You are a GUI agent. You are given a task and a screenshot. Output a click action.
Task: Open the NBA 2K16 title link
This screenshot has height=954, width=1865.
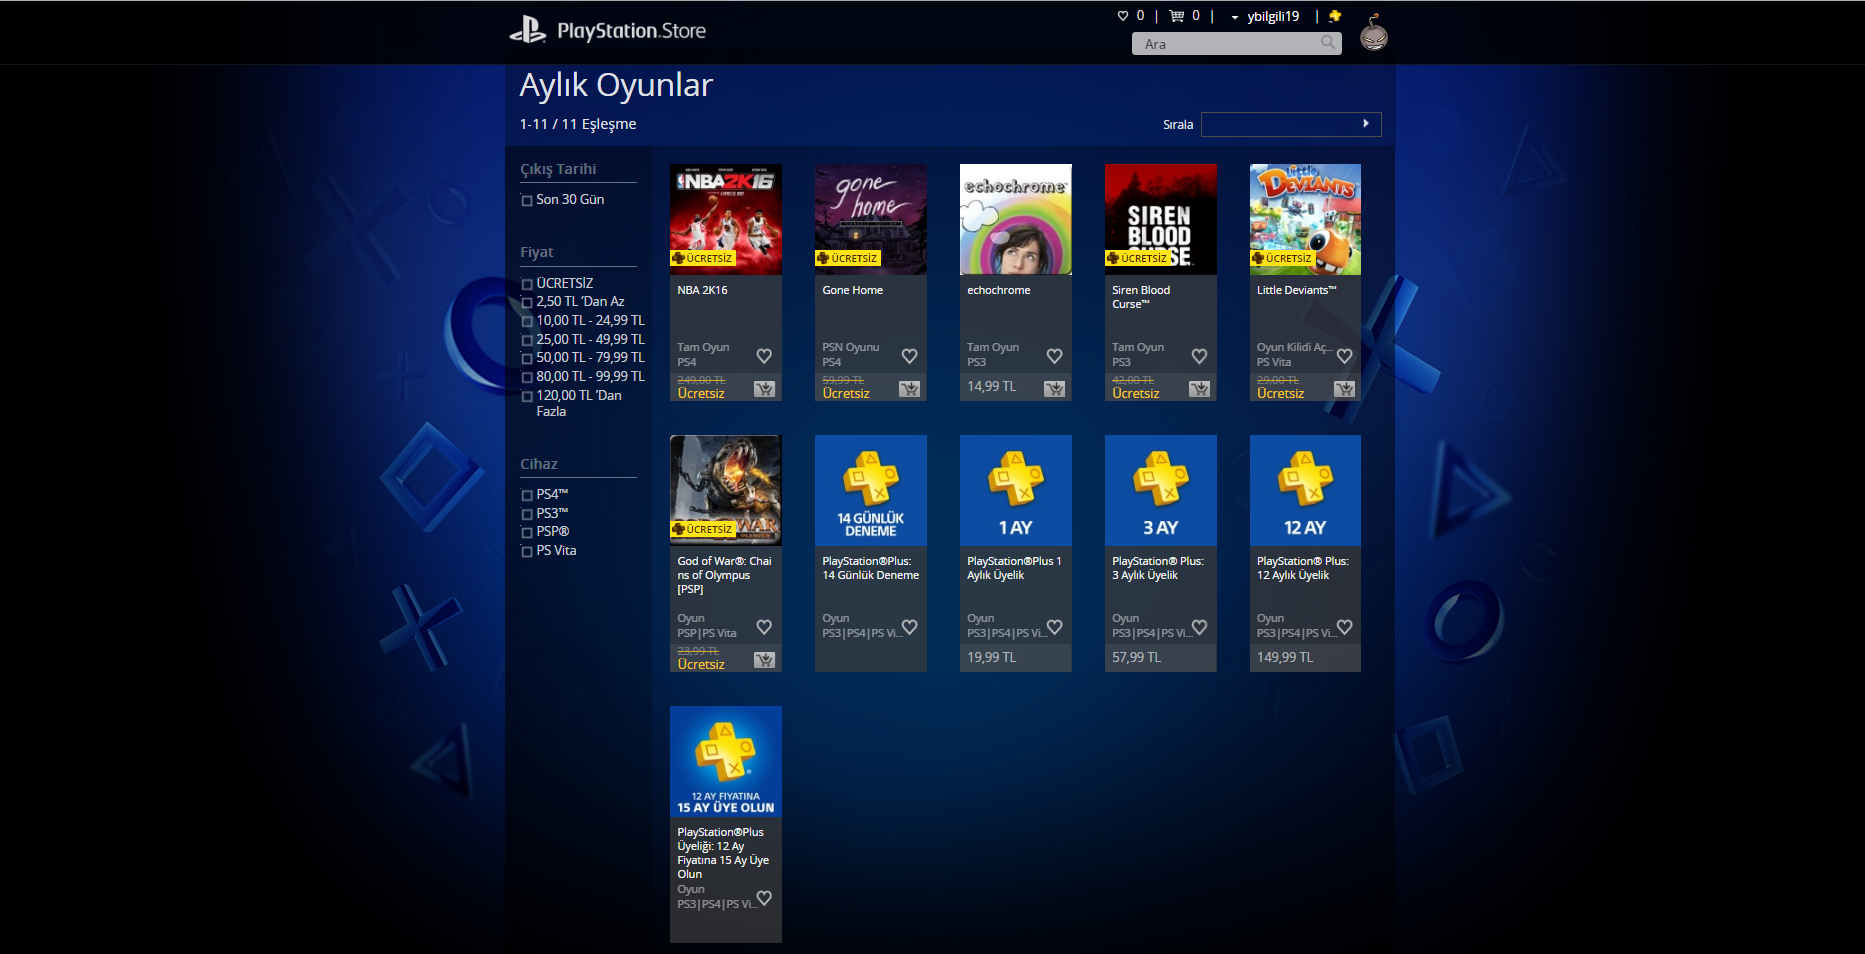pyautogui.click(x=702, y=290)
